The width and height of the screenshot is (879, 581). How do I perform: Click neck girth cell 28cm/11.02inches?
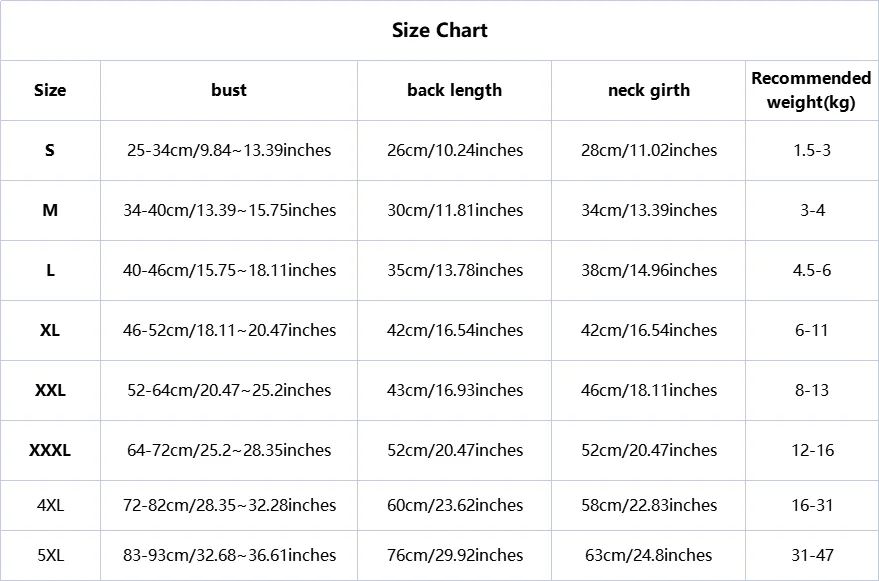649,150
